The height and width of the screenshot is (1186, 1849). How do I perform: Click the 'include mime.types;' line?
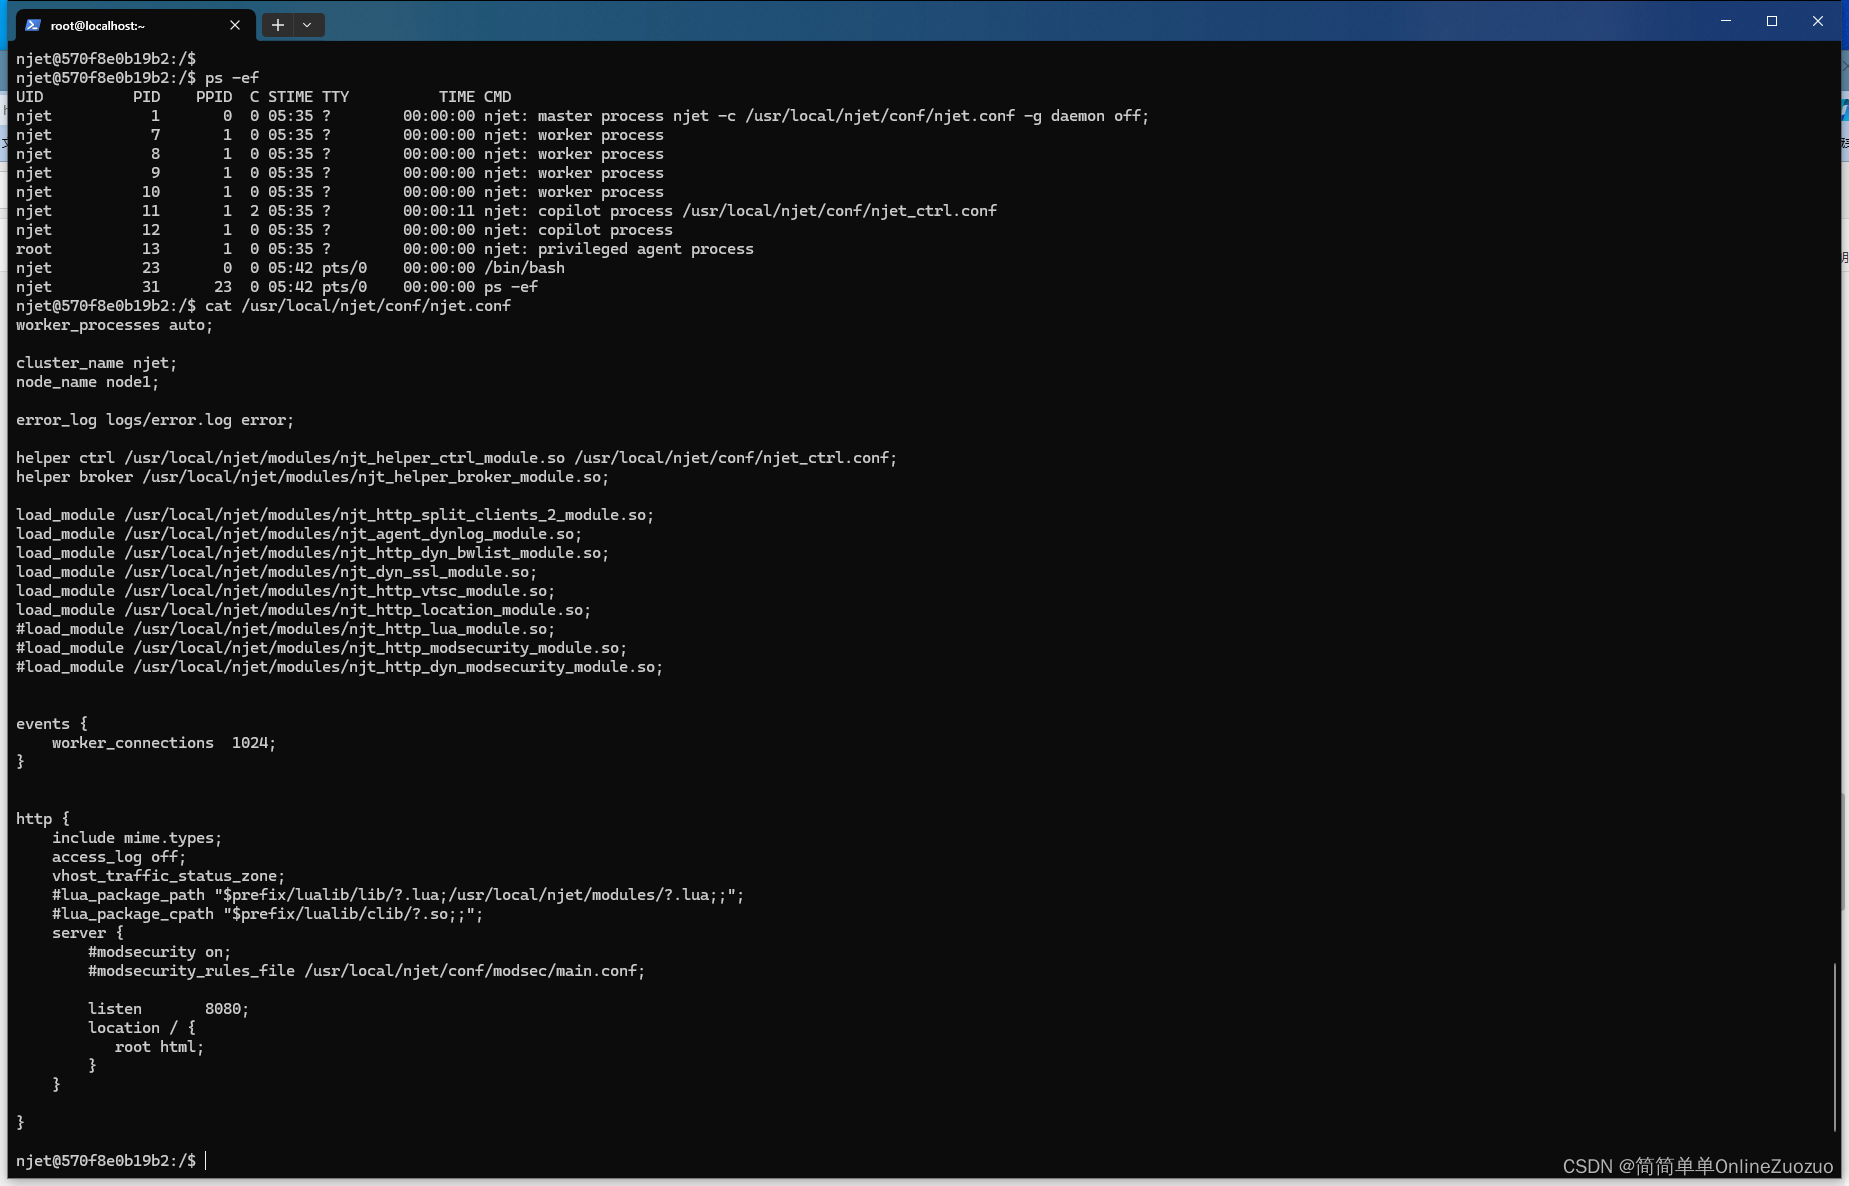point(137,838)
